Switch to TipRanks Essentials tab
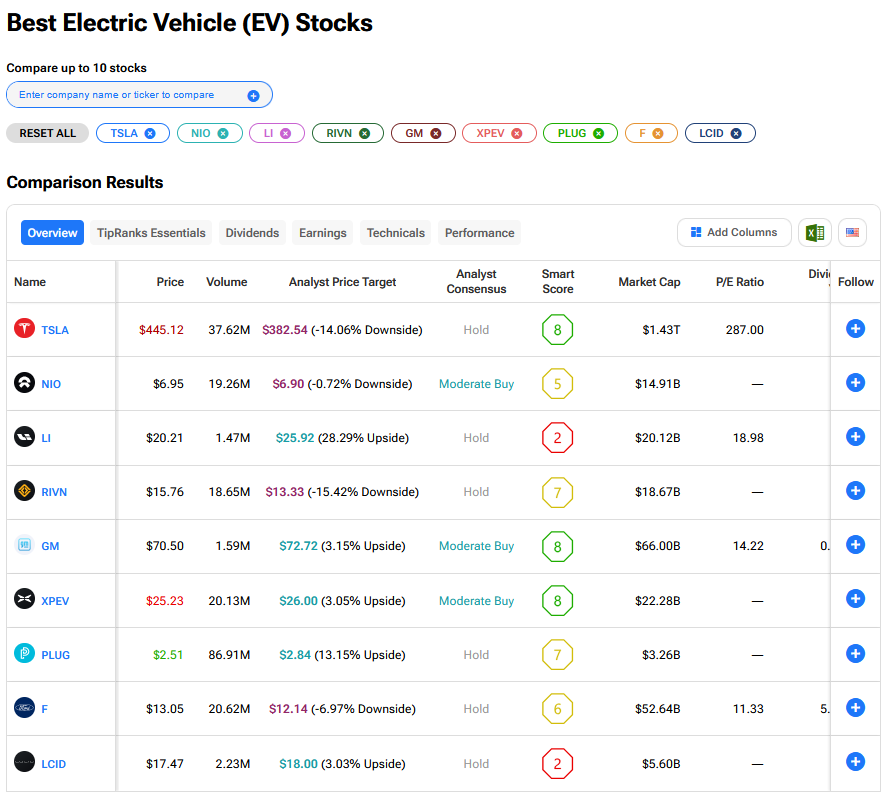The width and height of the screenshot is (895, 807). [151, 233]
